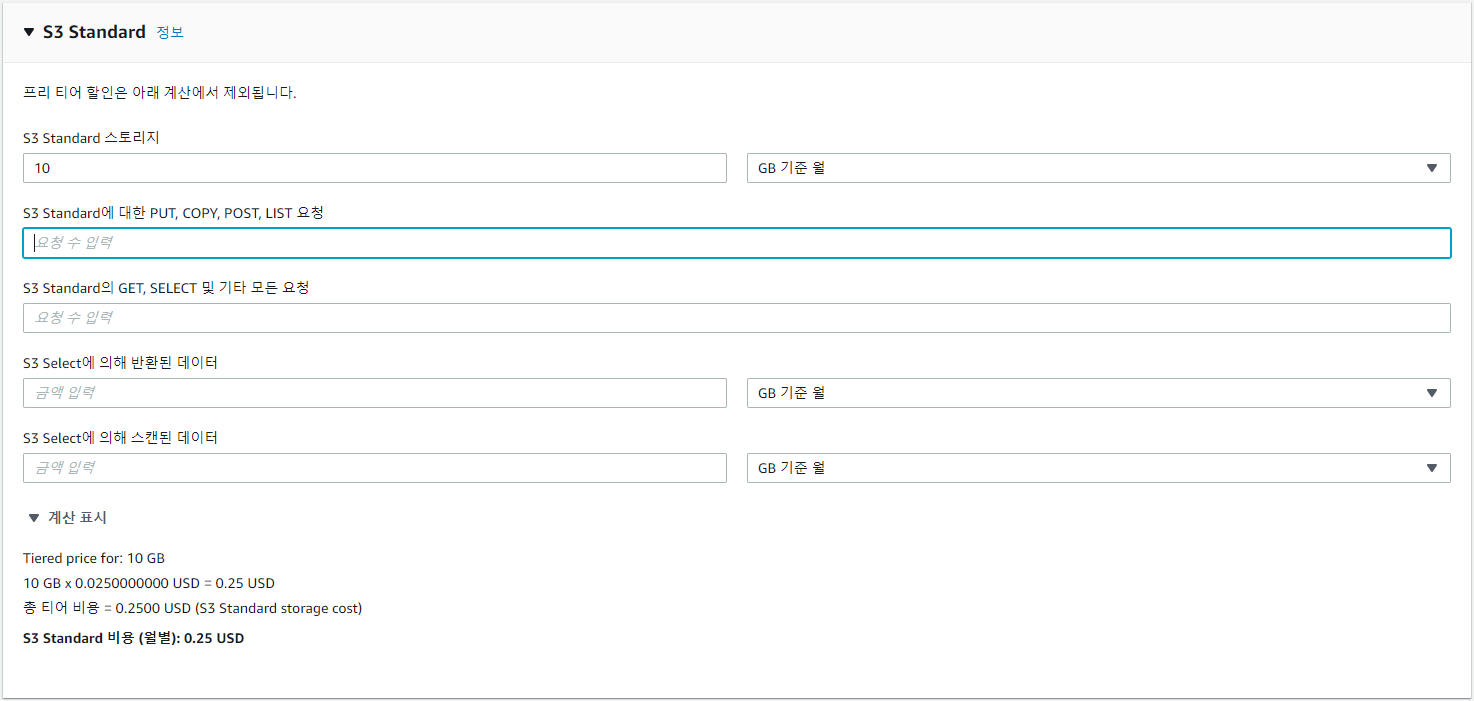Collapse the S3 Standard section triangle

29,32
